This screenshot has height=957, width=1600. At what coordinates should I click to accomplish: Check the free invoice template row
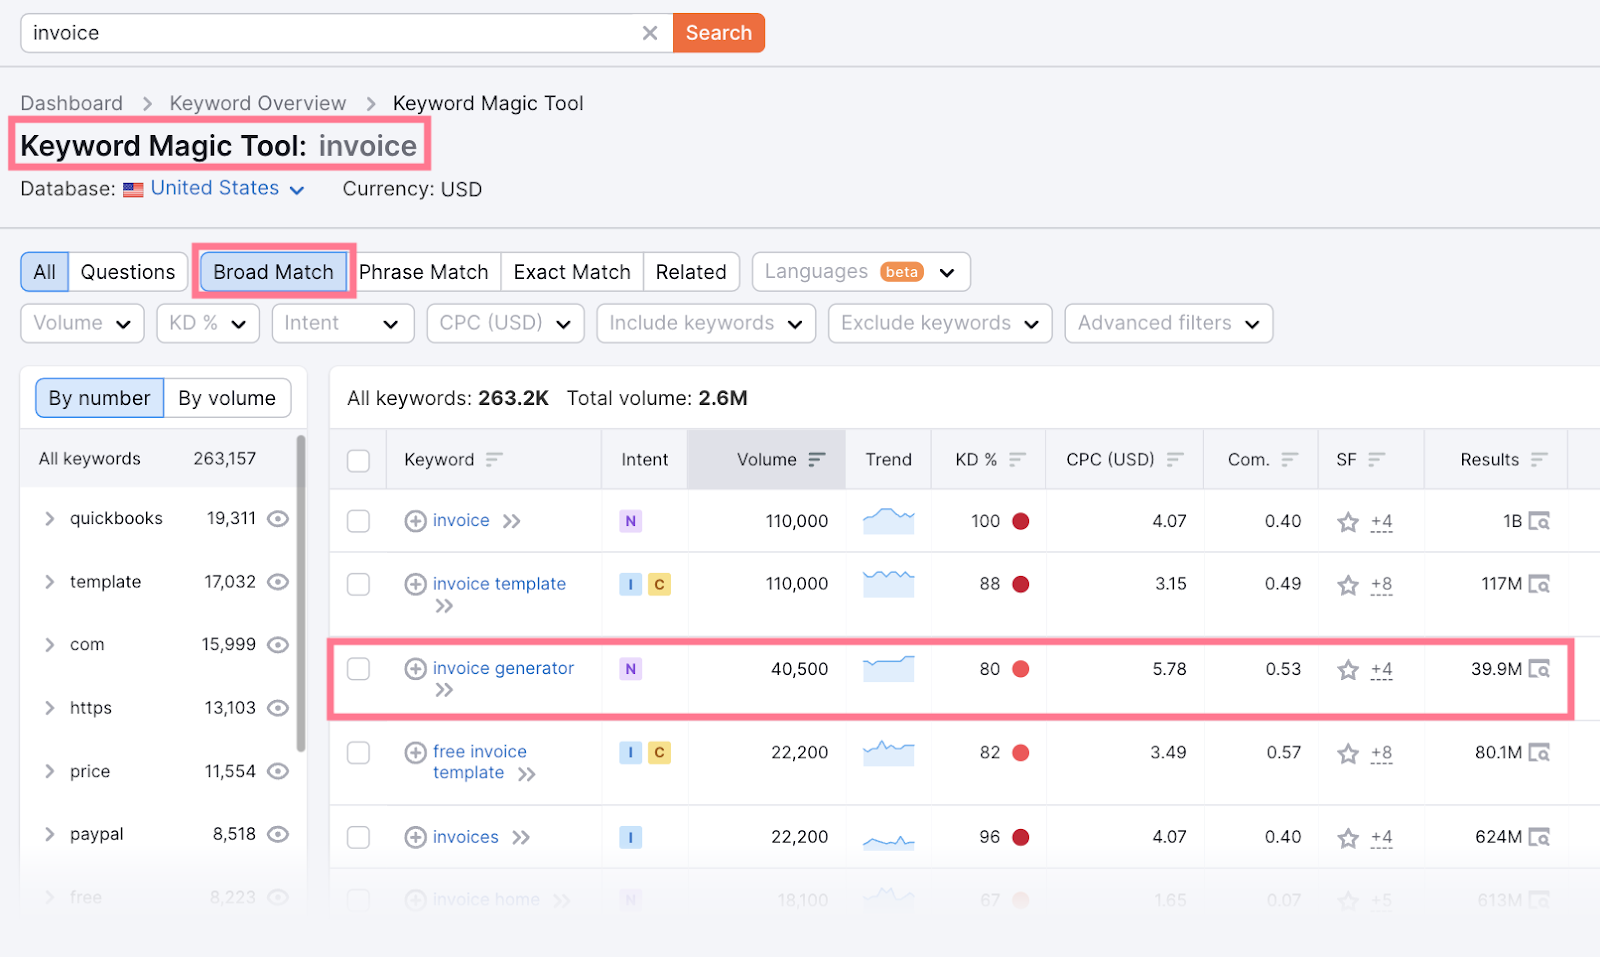(x=358, y=752)
